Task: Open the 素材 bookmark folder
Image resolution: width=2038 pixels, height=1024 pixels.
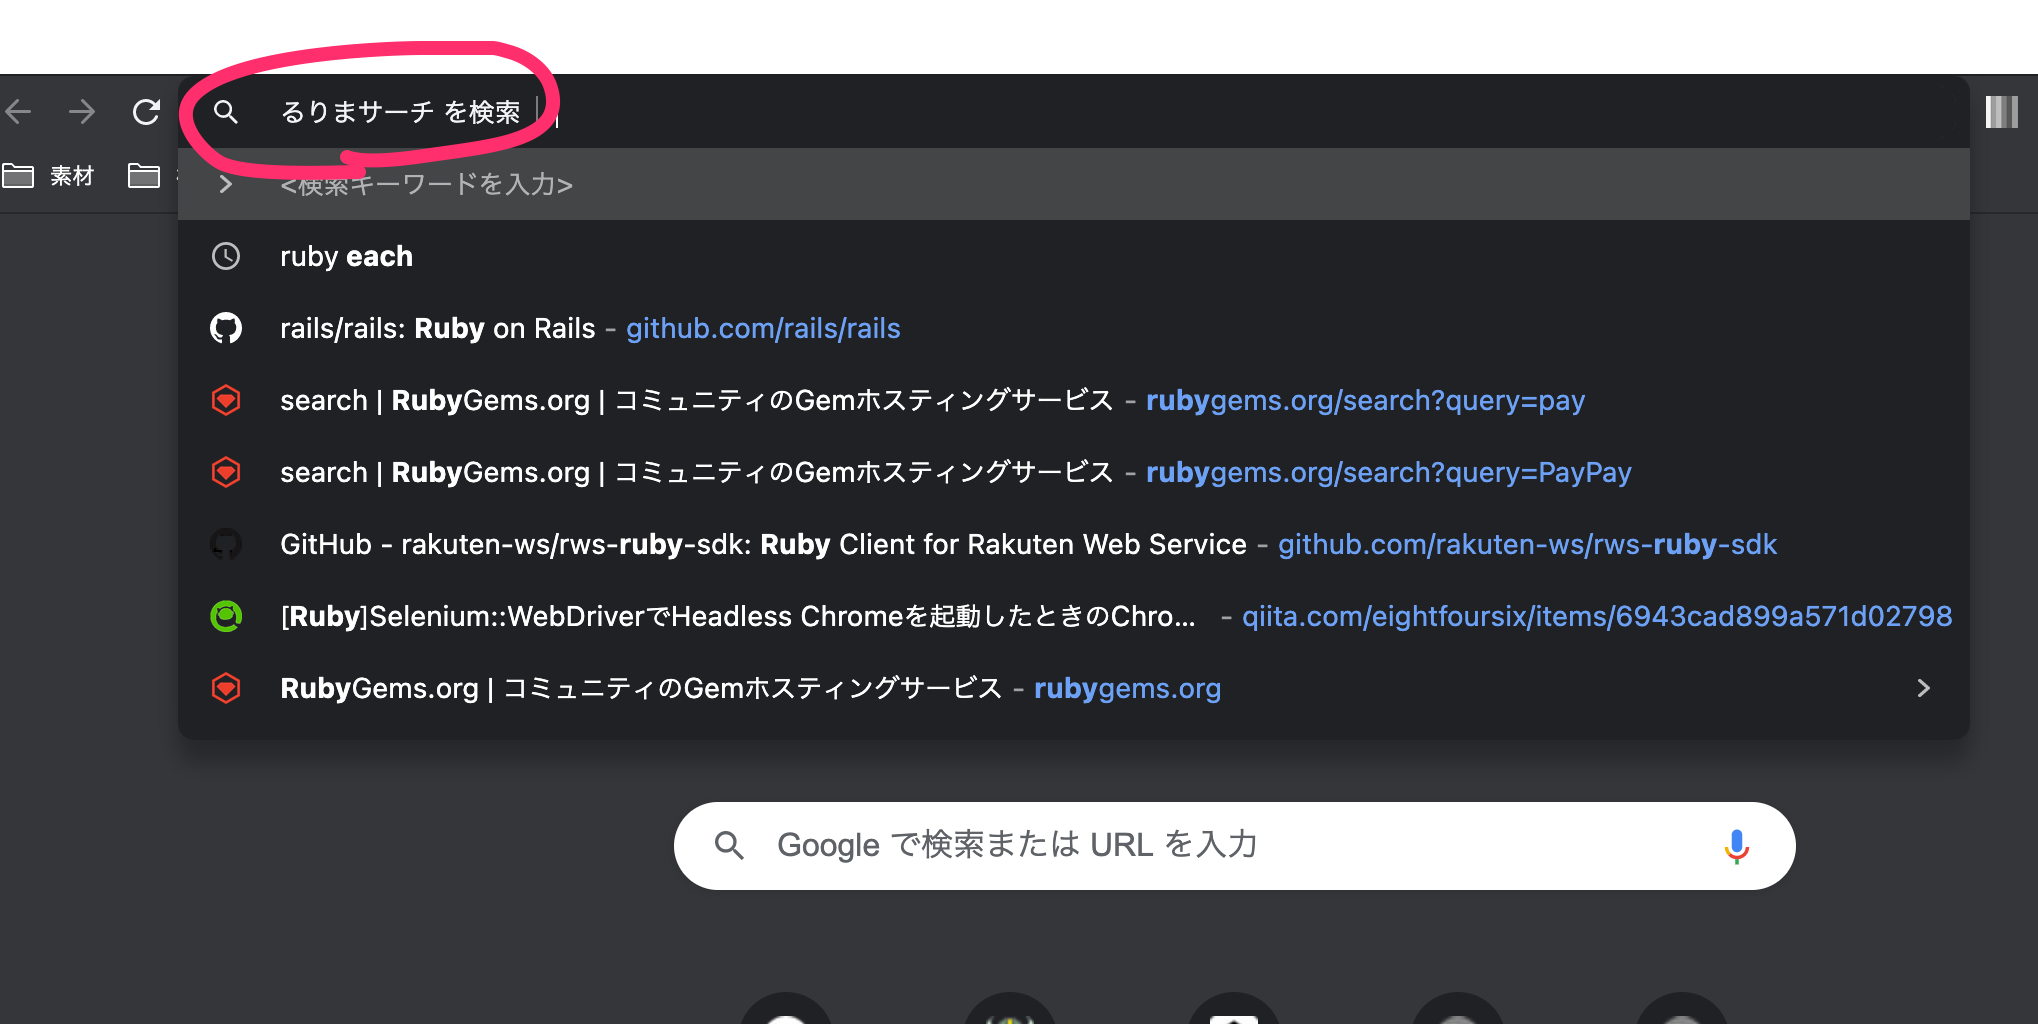Action: (48, 176)
